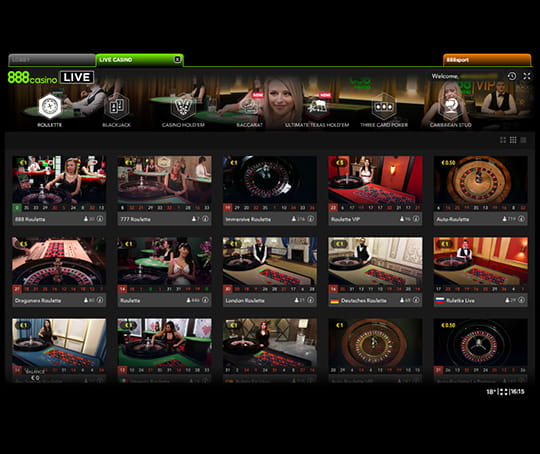Image resolution: width=540 pixels, height=454 pixels.
Task: Join the Deutsches Roulette table
Action: coord(375,261)
